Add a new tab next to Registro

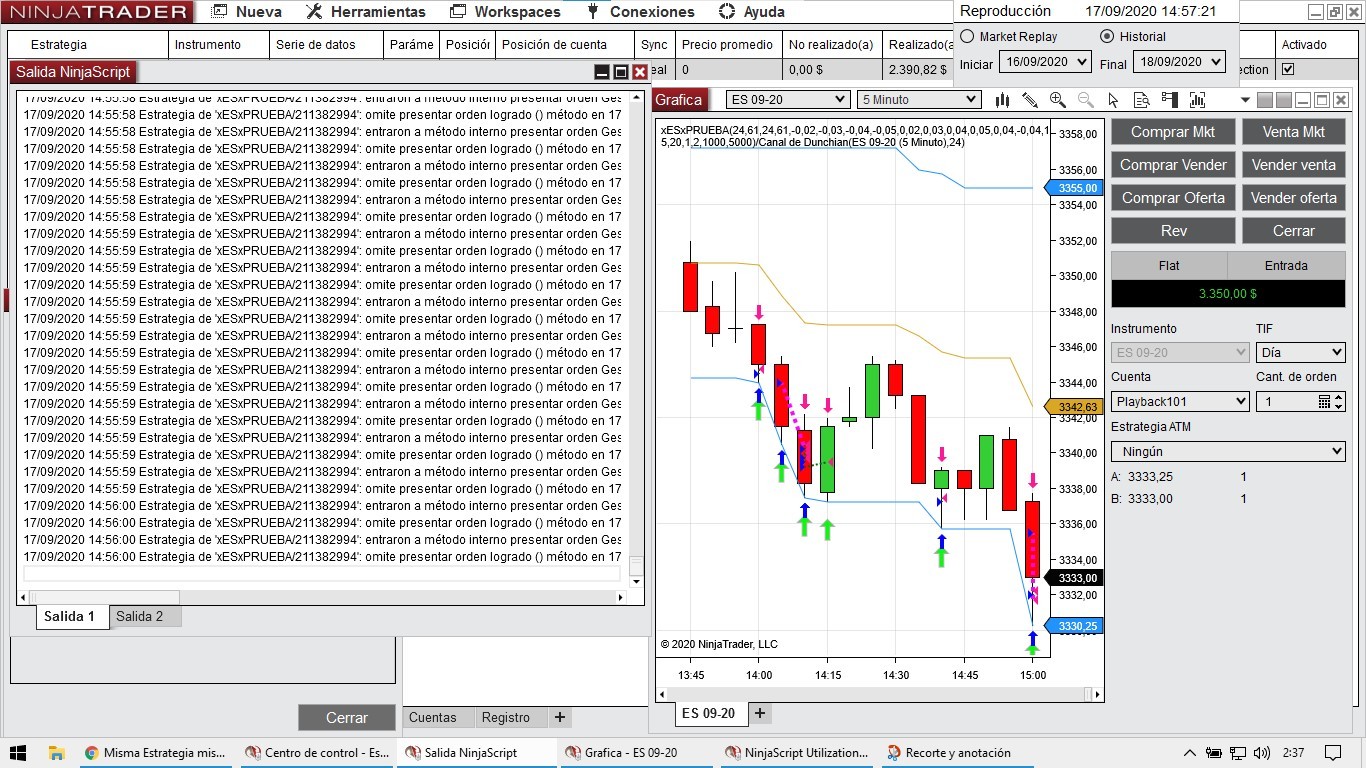click(x=560, y=717)
